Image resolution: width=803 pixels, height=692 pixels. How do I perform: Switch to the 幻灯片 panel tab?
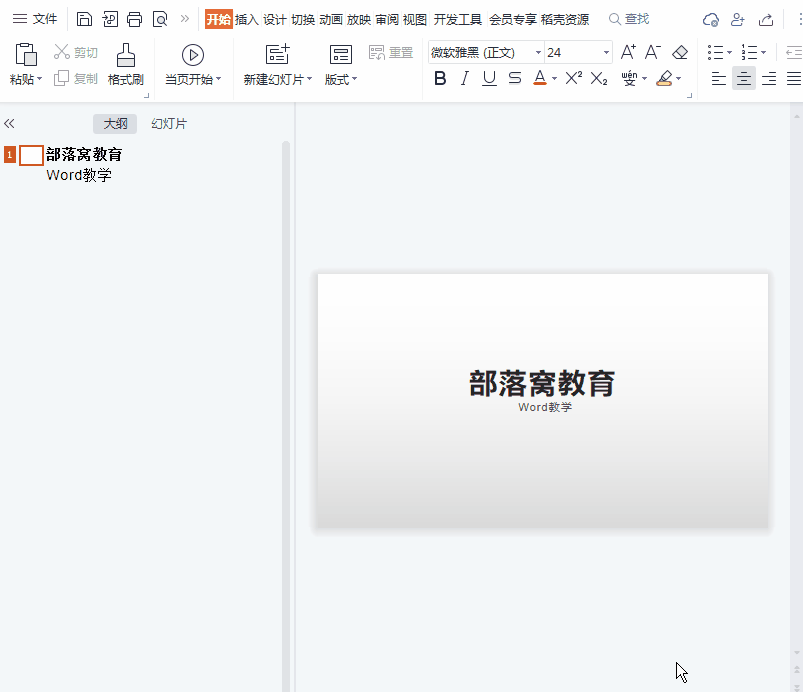tap(168, 123)
